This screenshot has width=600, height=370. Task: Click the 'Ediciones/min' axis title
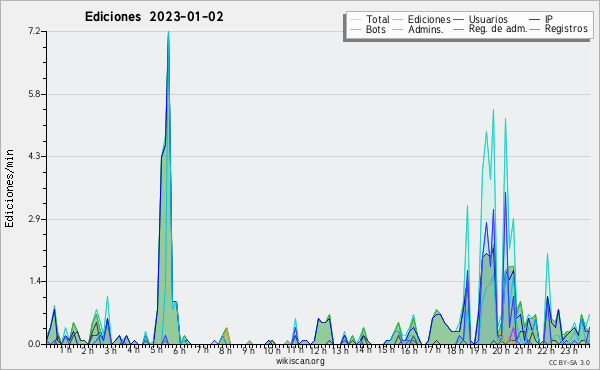point(9,188)
